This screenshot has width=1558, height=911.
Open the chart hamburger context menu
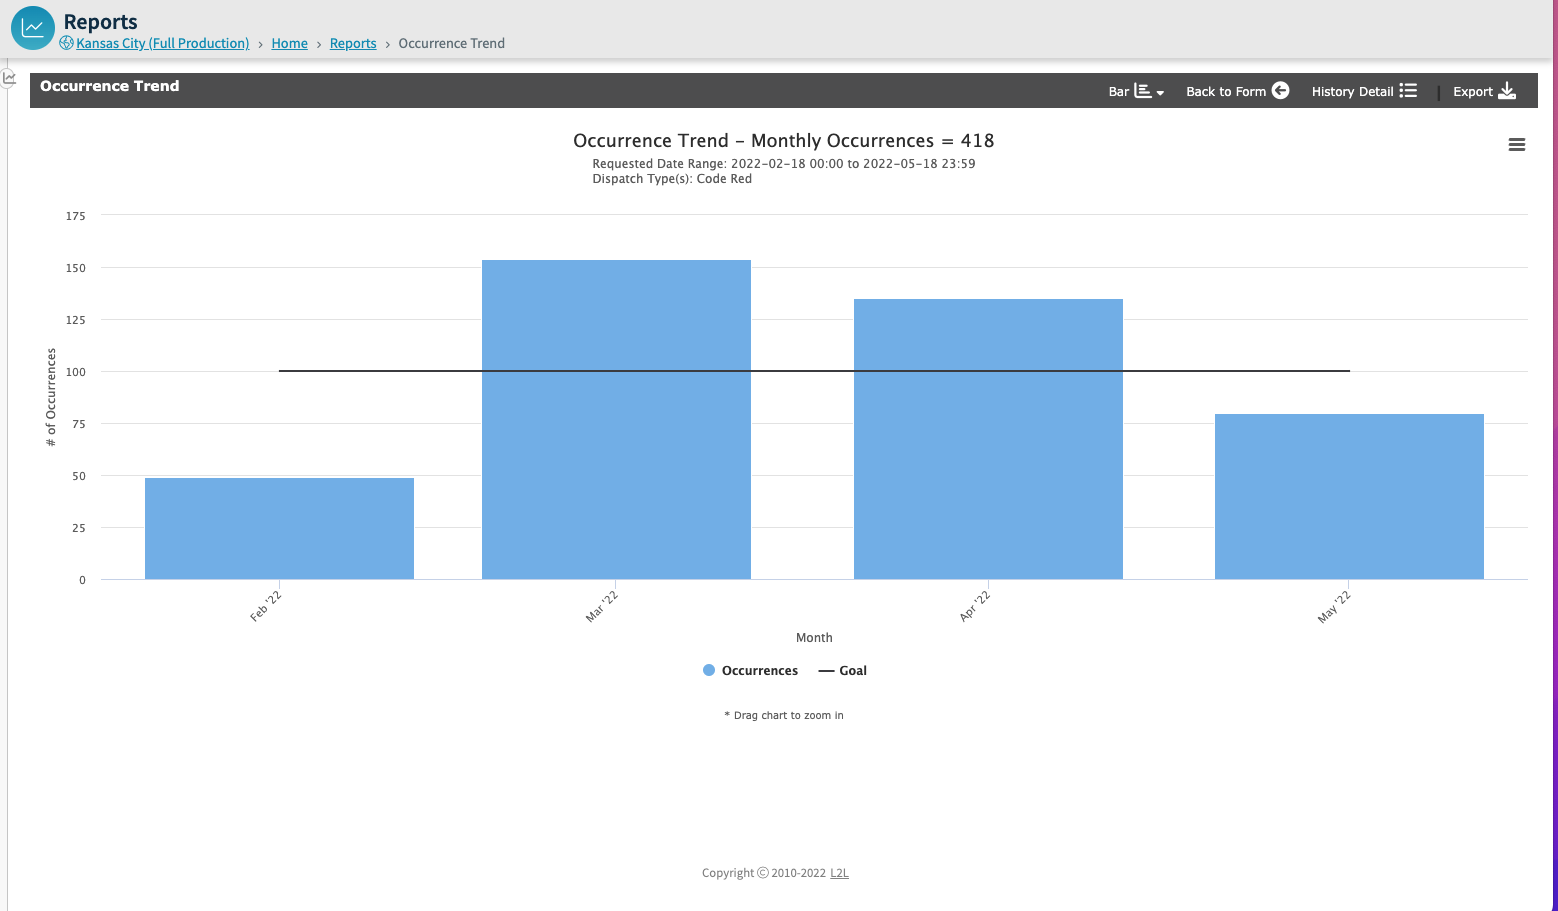tap(1517, 145)
